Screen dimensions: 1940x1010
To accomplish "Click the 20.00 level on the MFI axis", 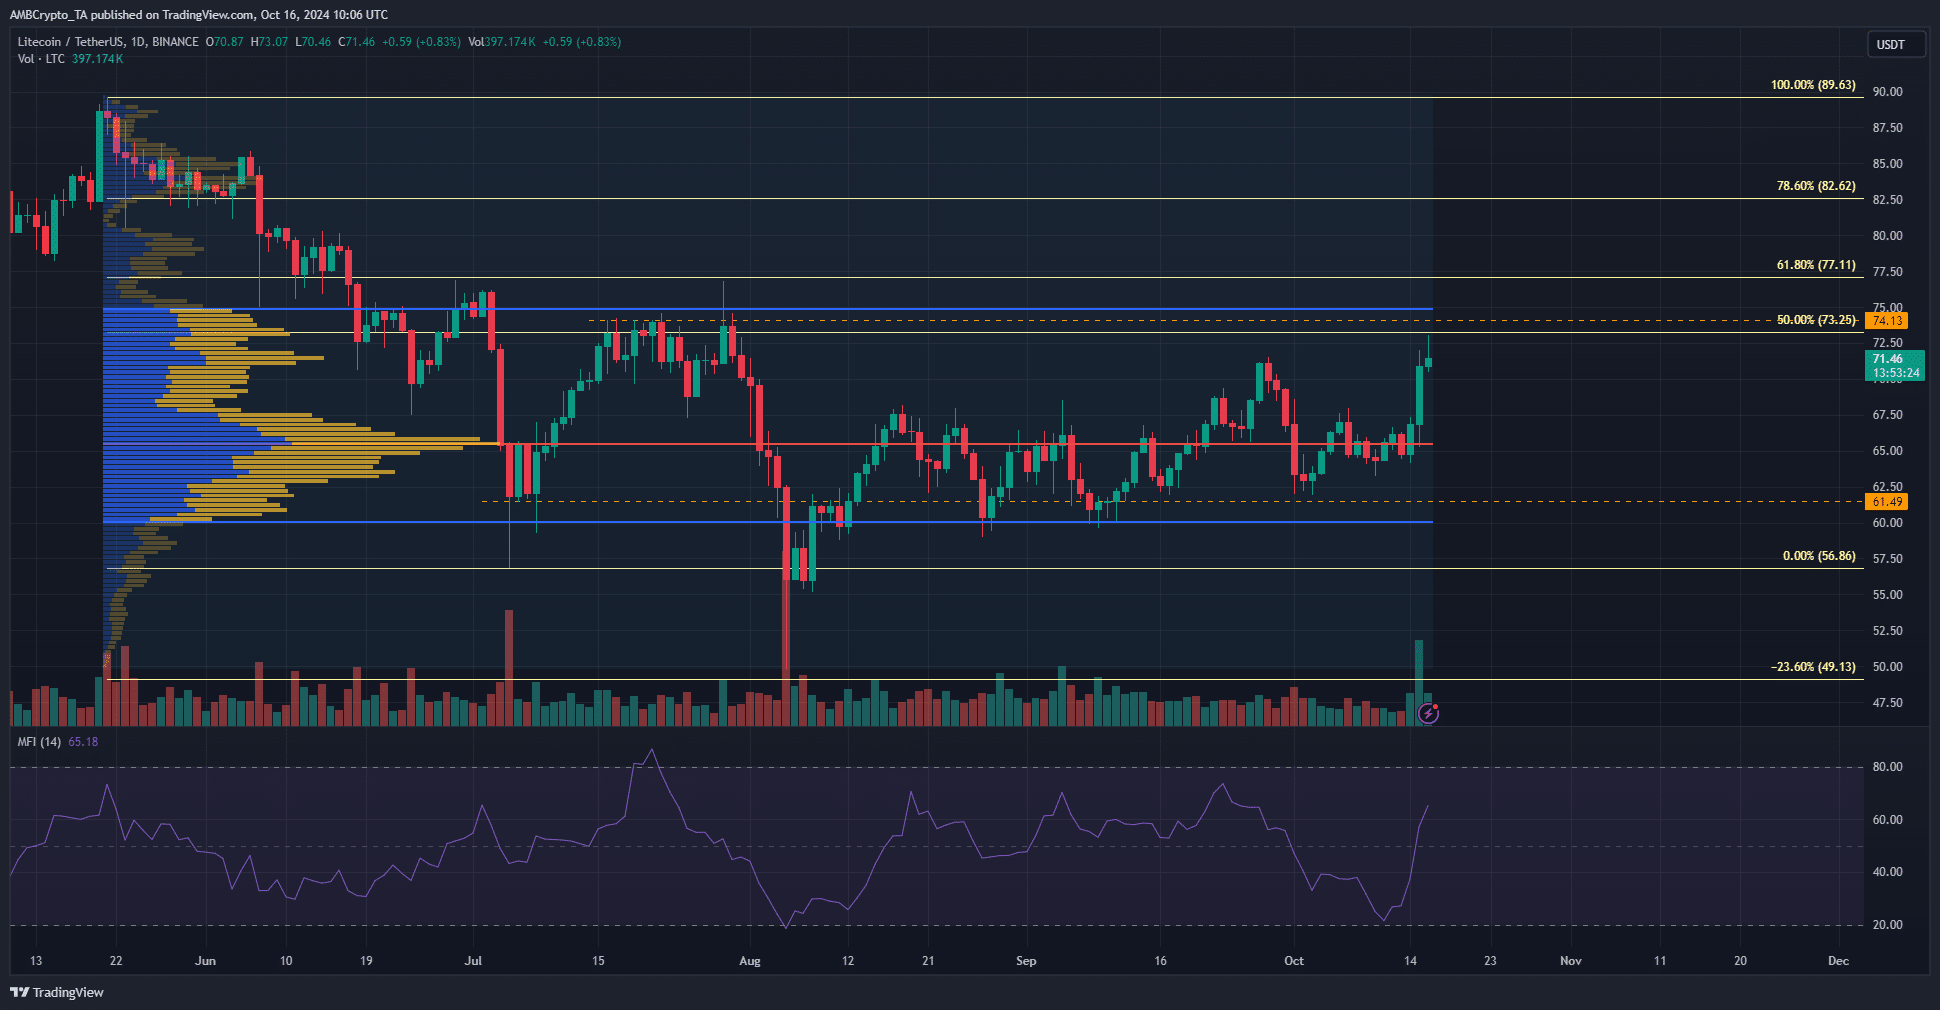I will click(x=1888, y=925).
